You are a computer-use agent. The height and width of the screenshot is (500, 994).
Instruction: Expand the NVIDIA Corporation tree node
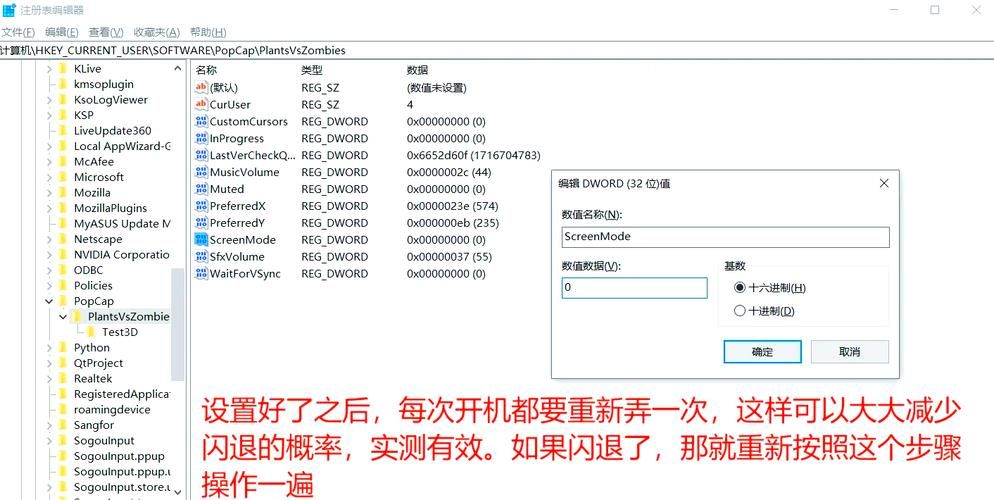(49, 255)
